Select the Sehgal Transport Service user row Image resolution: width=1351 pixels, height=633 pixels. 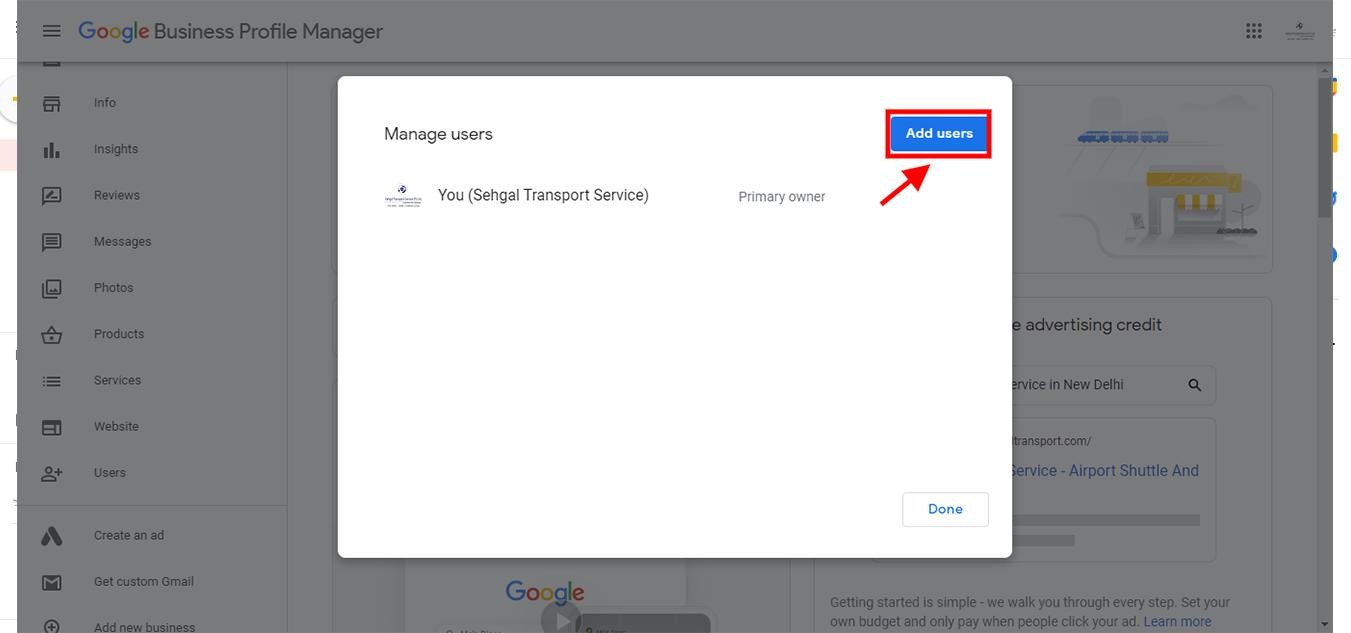(543, 196)
